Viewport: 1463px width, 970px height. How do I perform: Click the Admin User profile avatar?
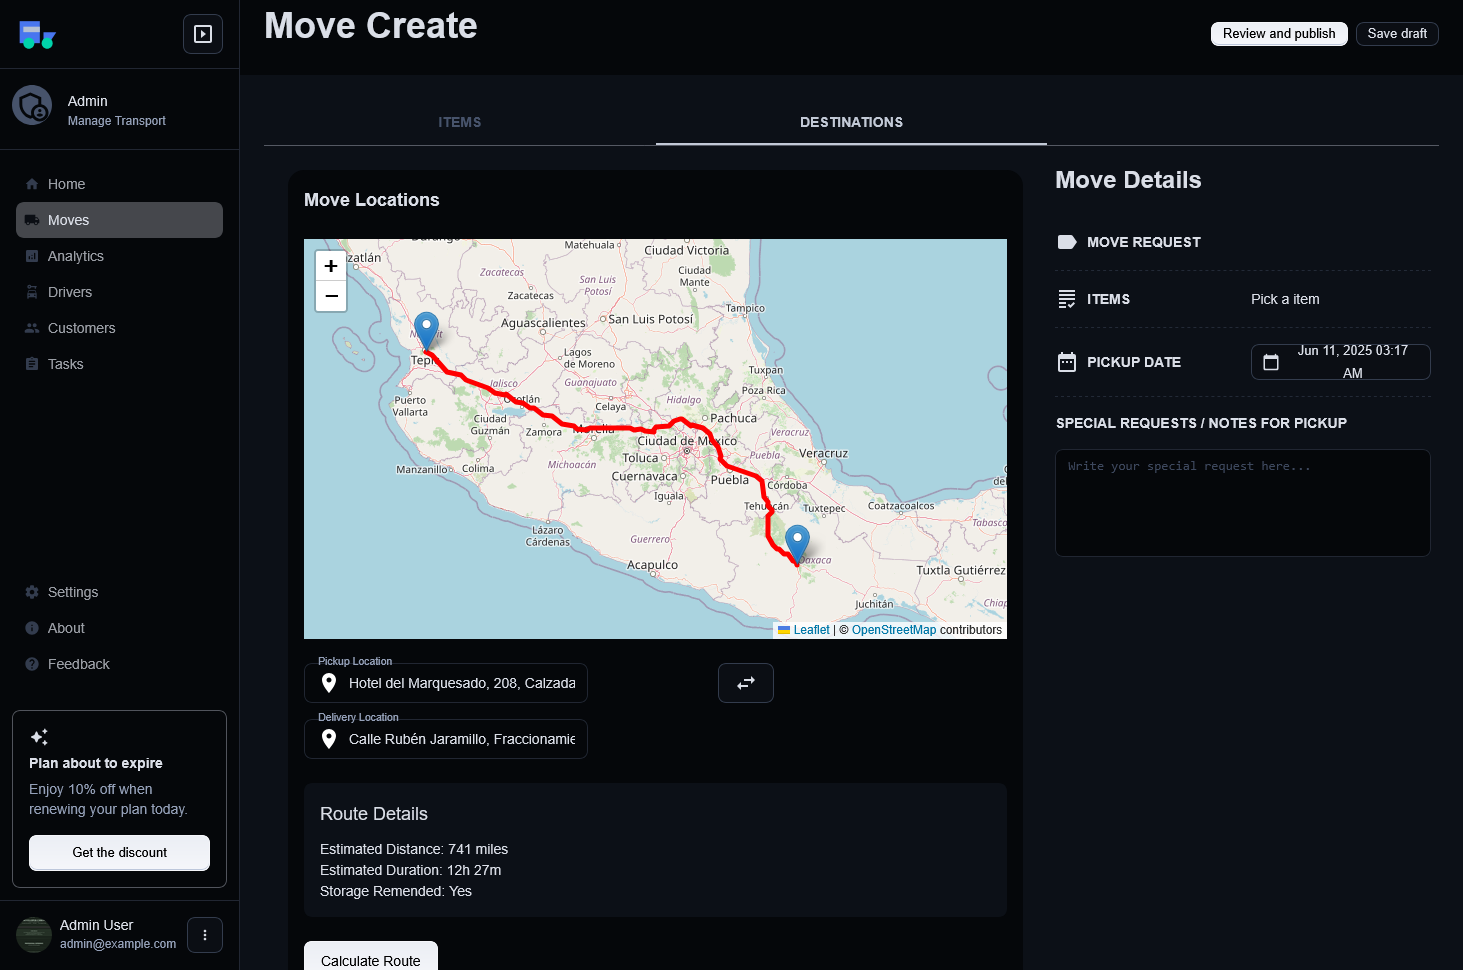click(34, 935)
